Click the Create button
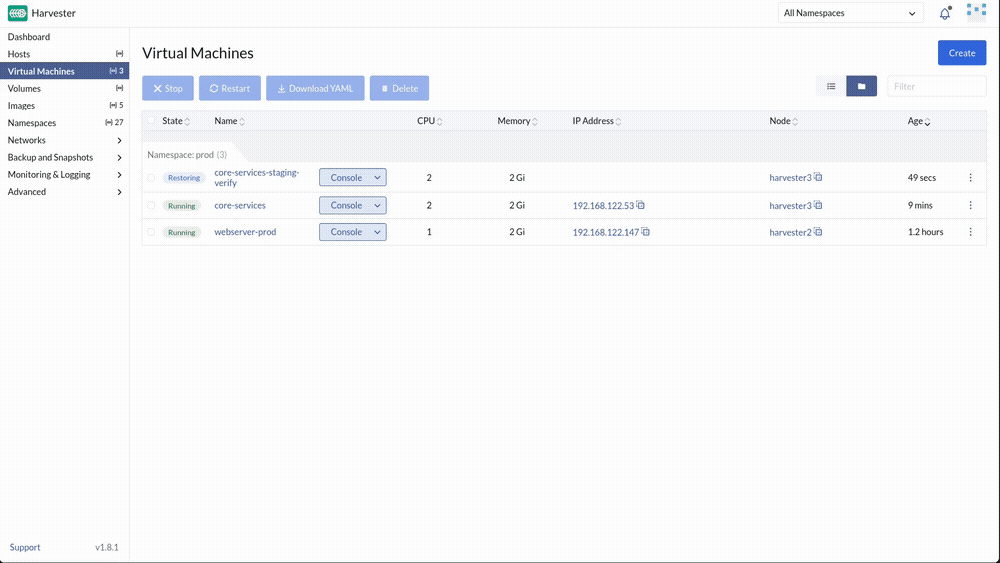The image size is (1000, 563). pyautogui.click(x=962, y=53)
